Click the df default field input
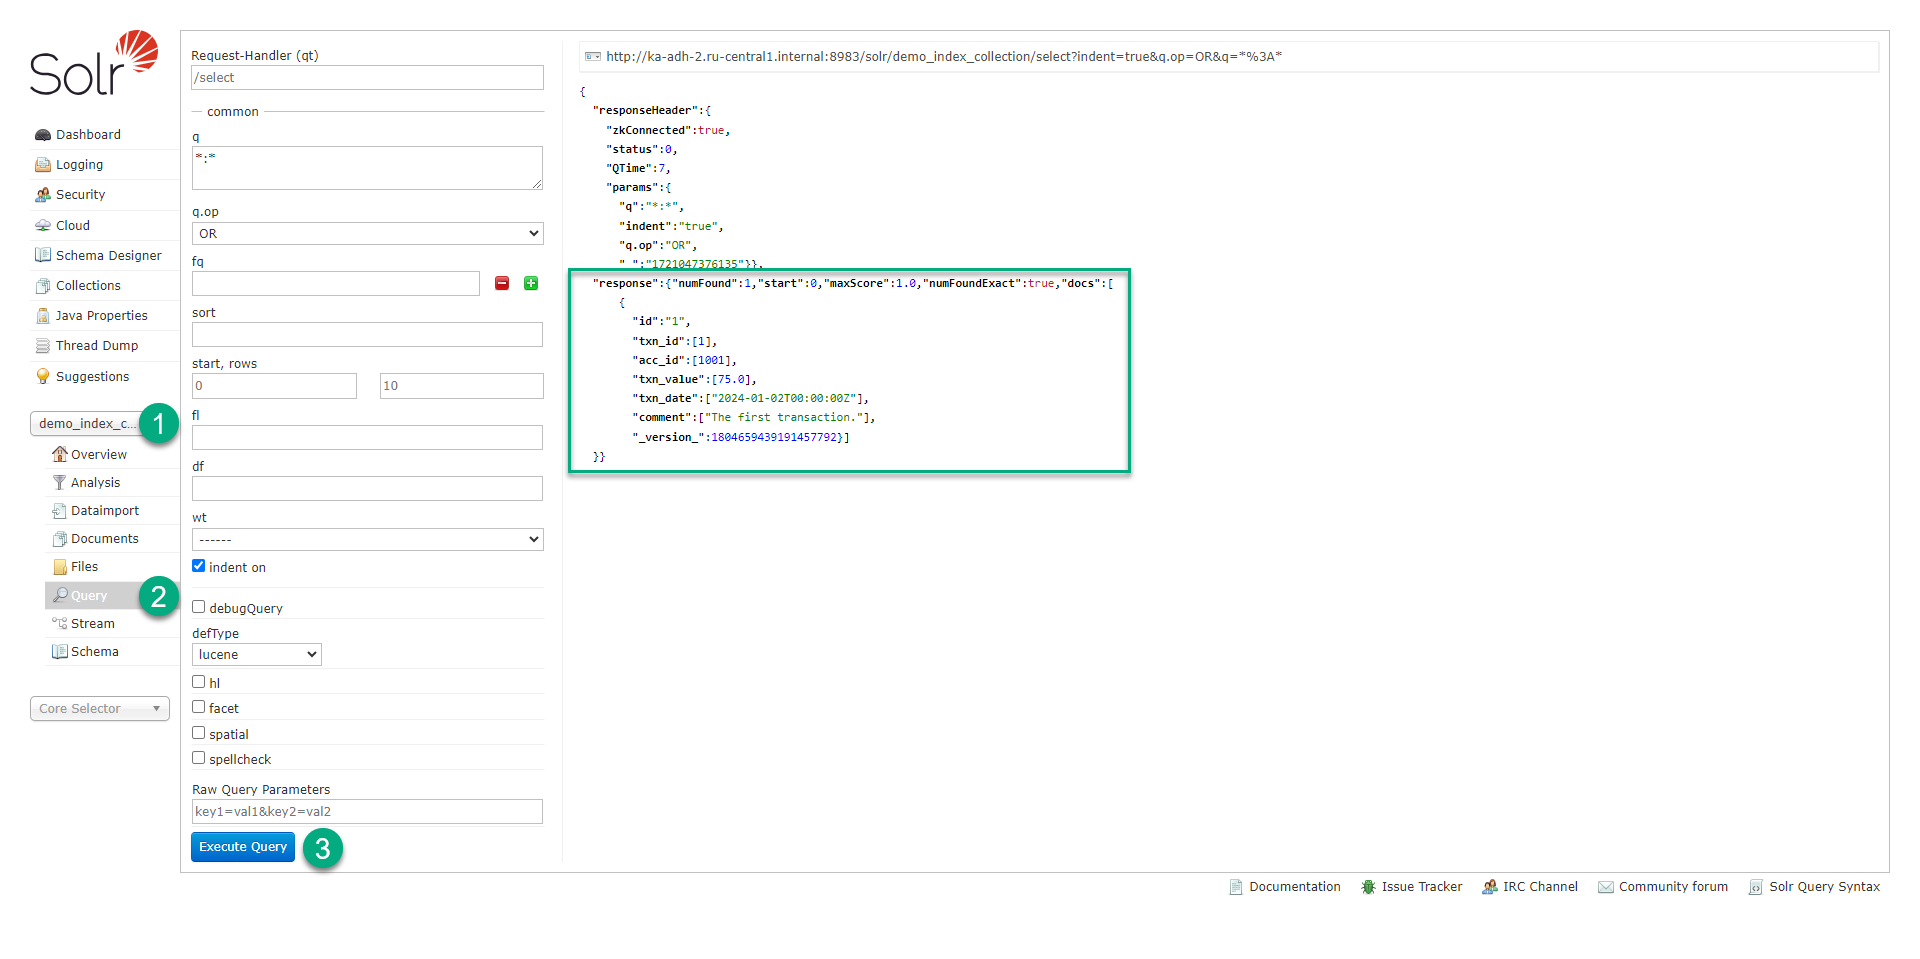 point(367,489)
